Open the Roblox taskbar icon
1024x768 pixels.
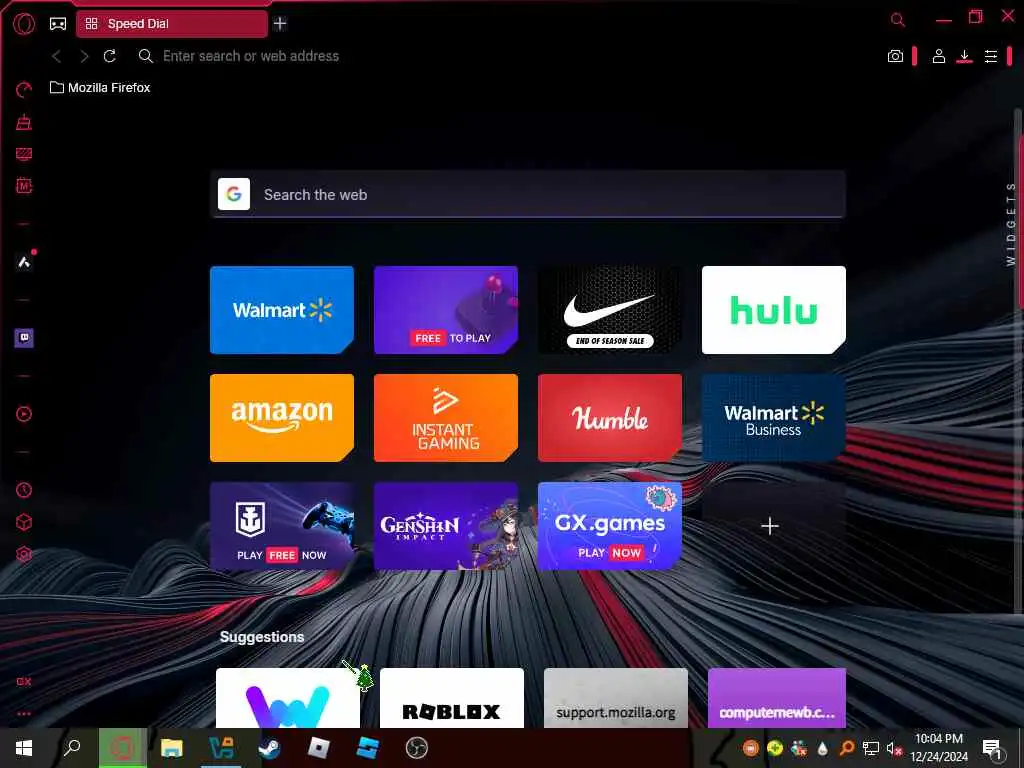pyautogui.click(x=318, y=748)
